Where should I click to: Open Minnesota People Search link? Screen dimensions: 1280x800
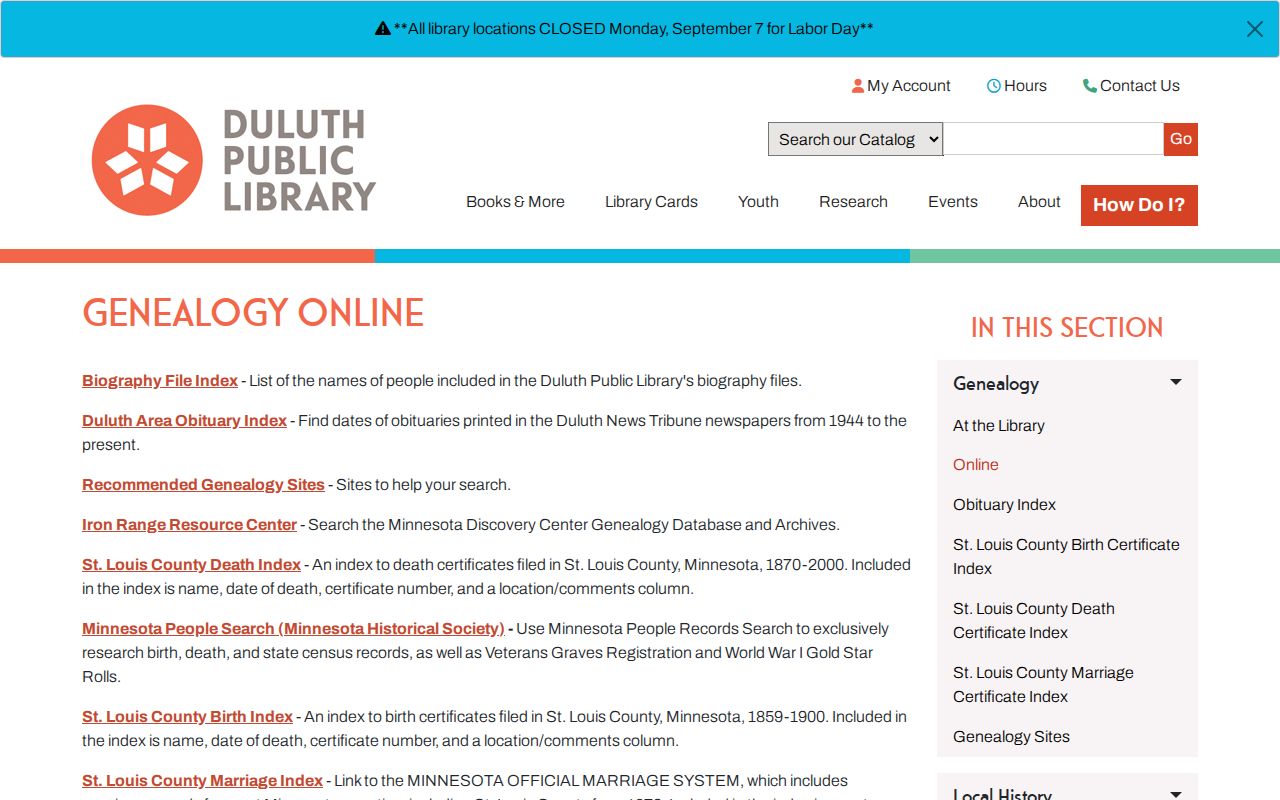[293, 629]
